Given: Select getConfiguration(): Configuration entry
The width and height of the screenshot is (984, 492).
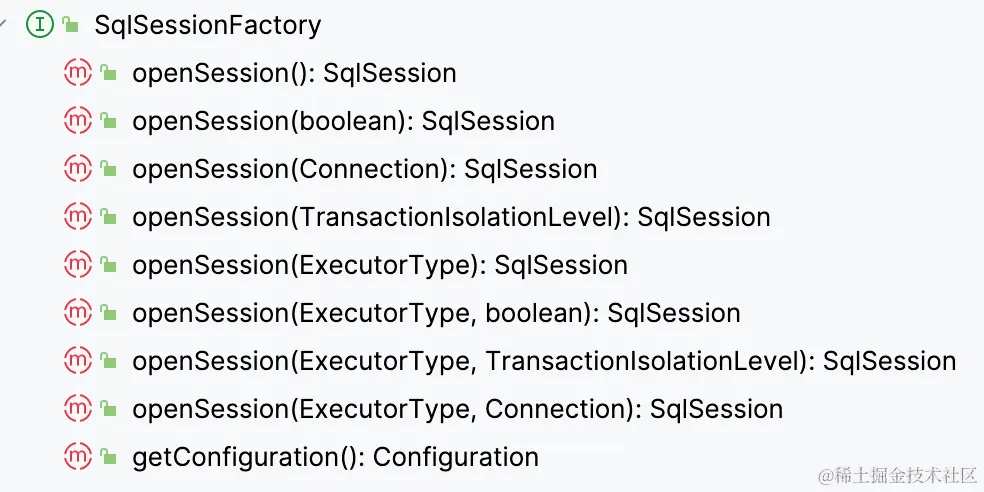Looking at the screenshot, I should coord(335,457).
